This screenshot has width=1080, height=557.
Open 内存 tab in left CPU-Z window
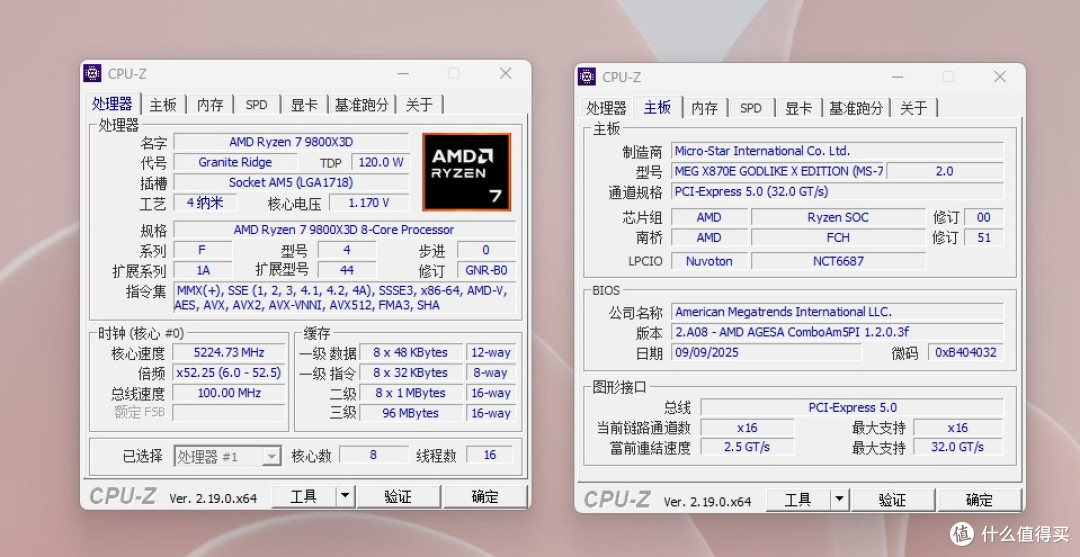[210, 105]
